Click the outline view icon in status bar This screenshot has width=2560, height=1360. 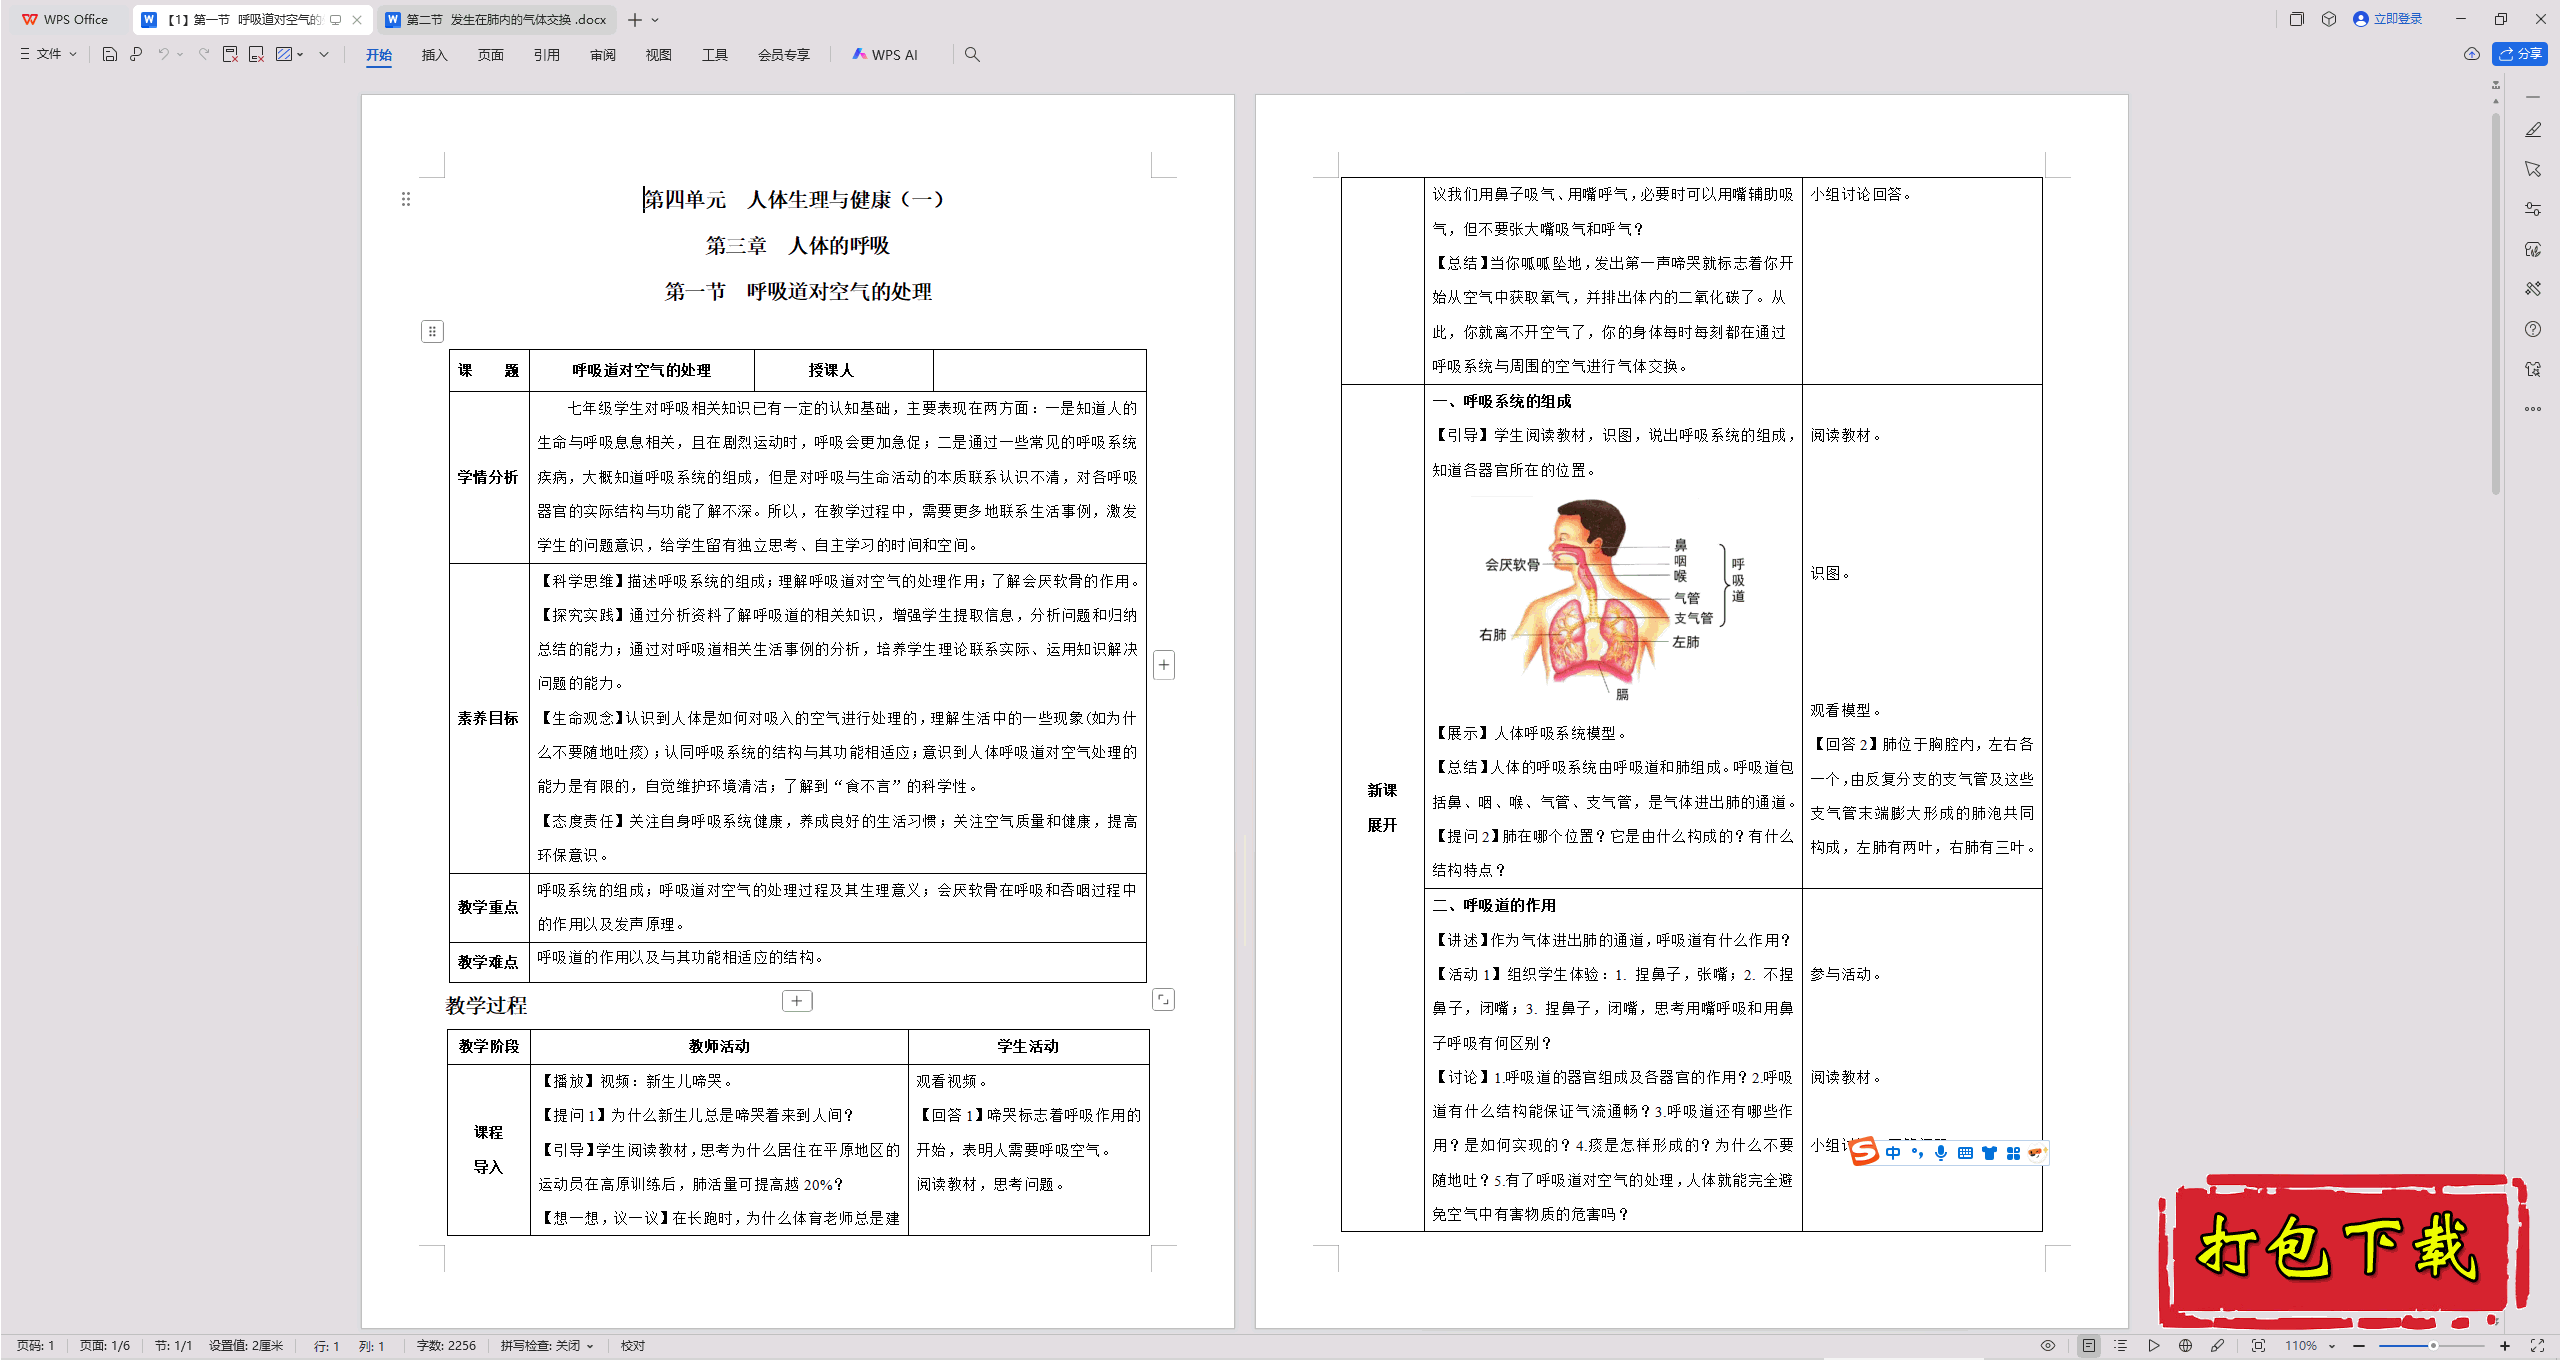pos(2121,1346)
